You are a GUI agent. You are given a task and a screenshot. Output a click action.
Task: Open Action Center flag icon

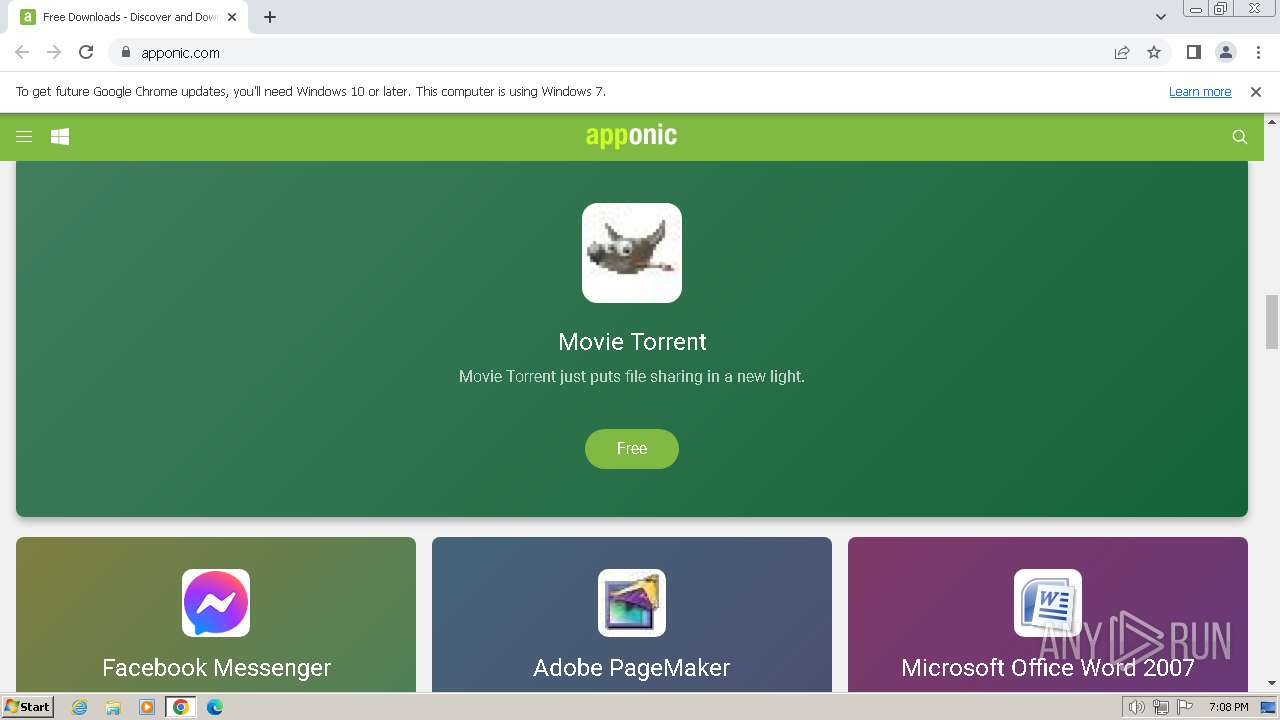(1185, 707)
